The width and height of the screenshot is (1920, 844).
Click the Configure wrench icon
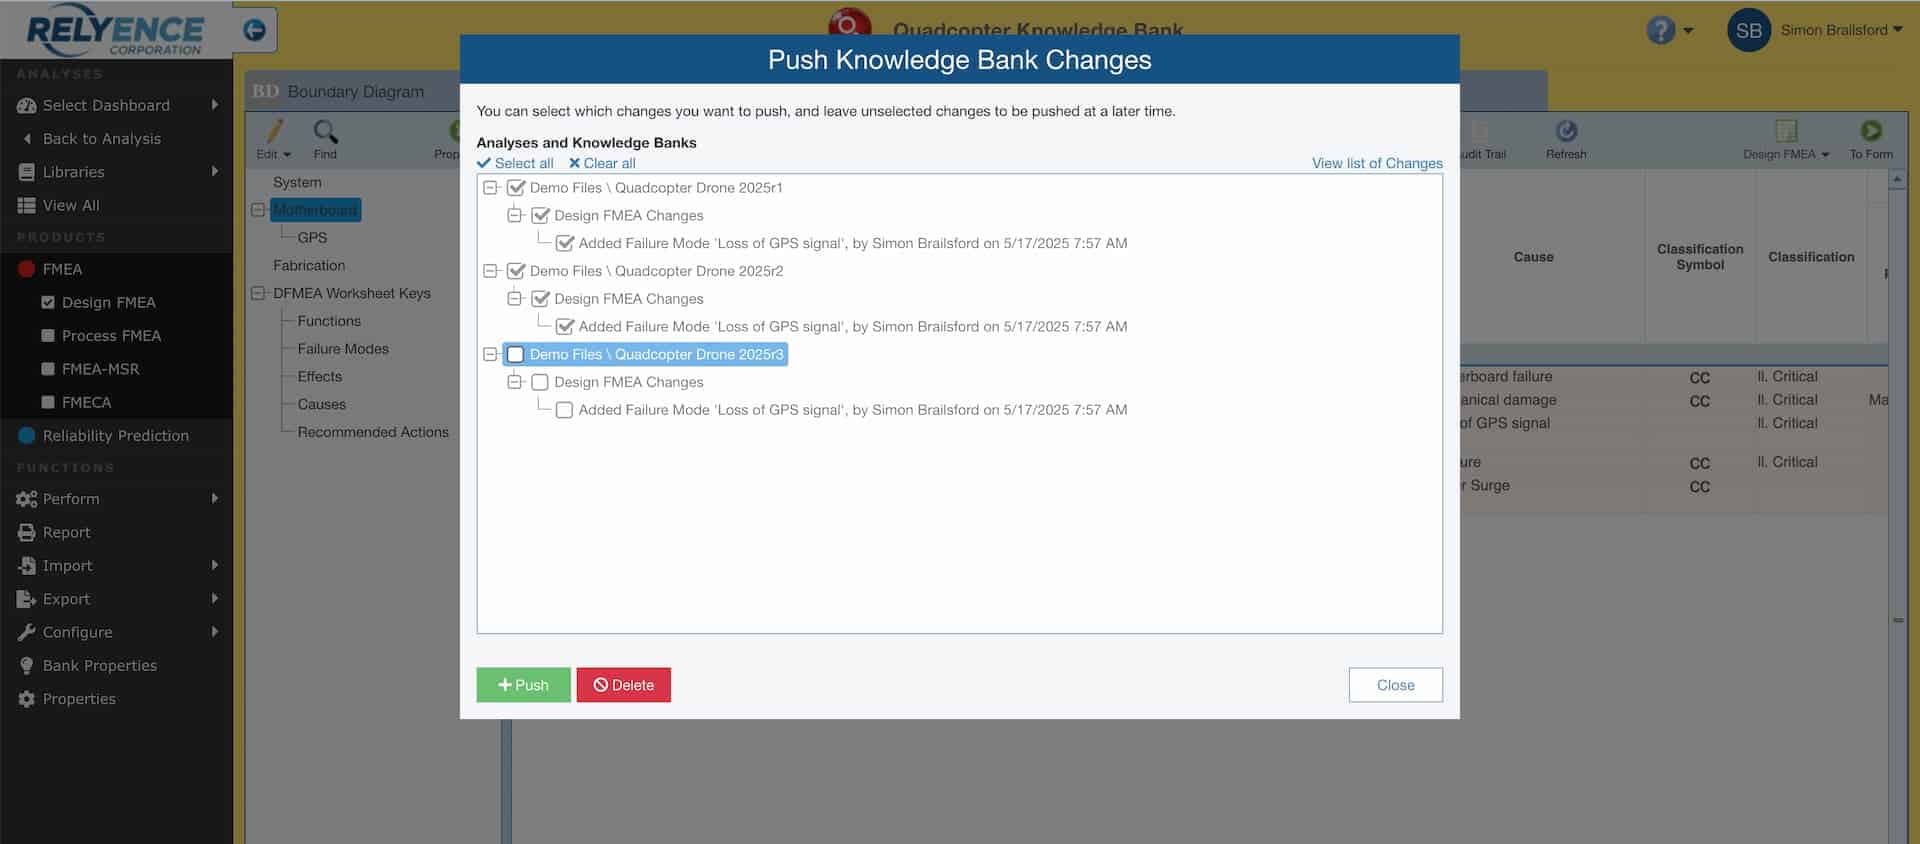coord(27,632)
